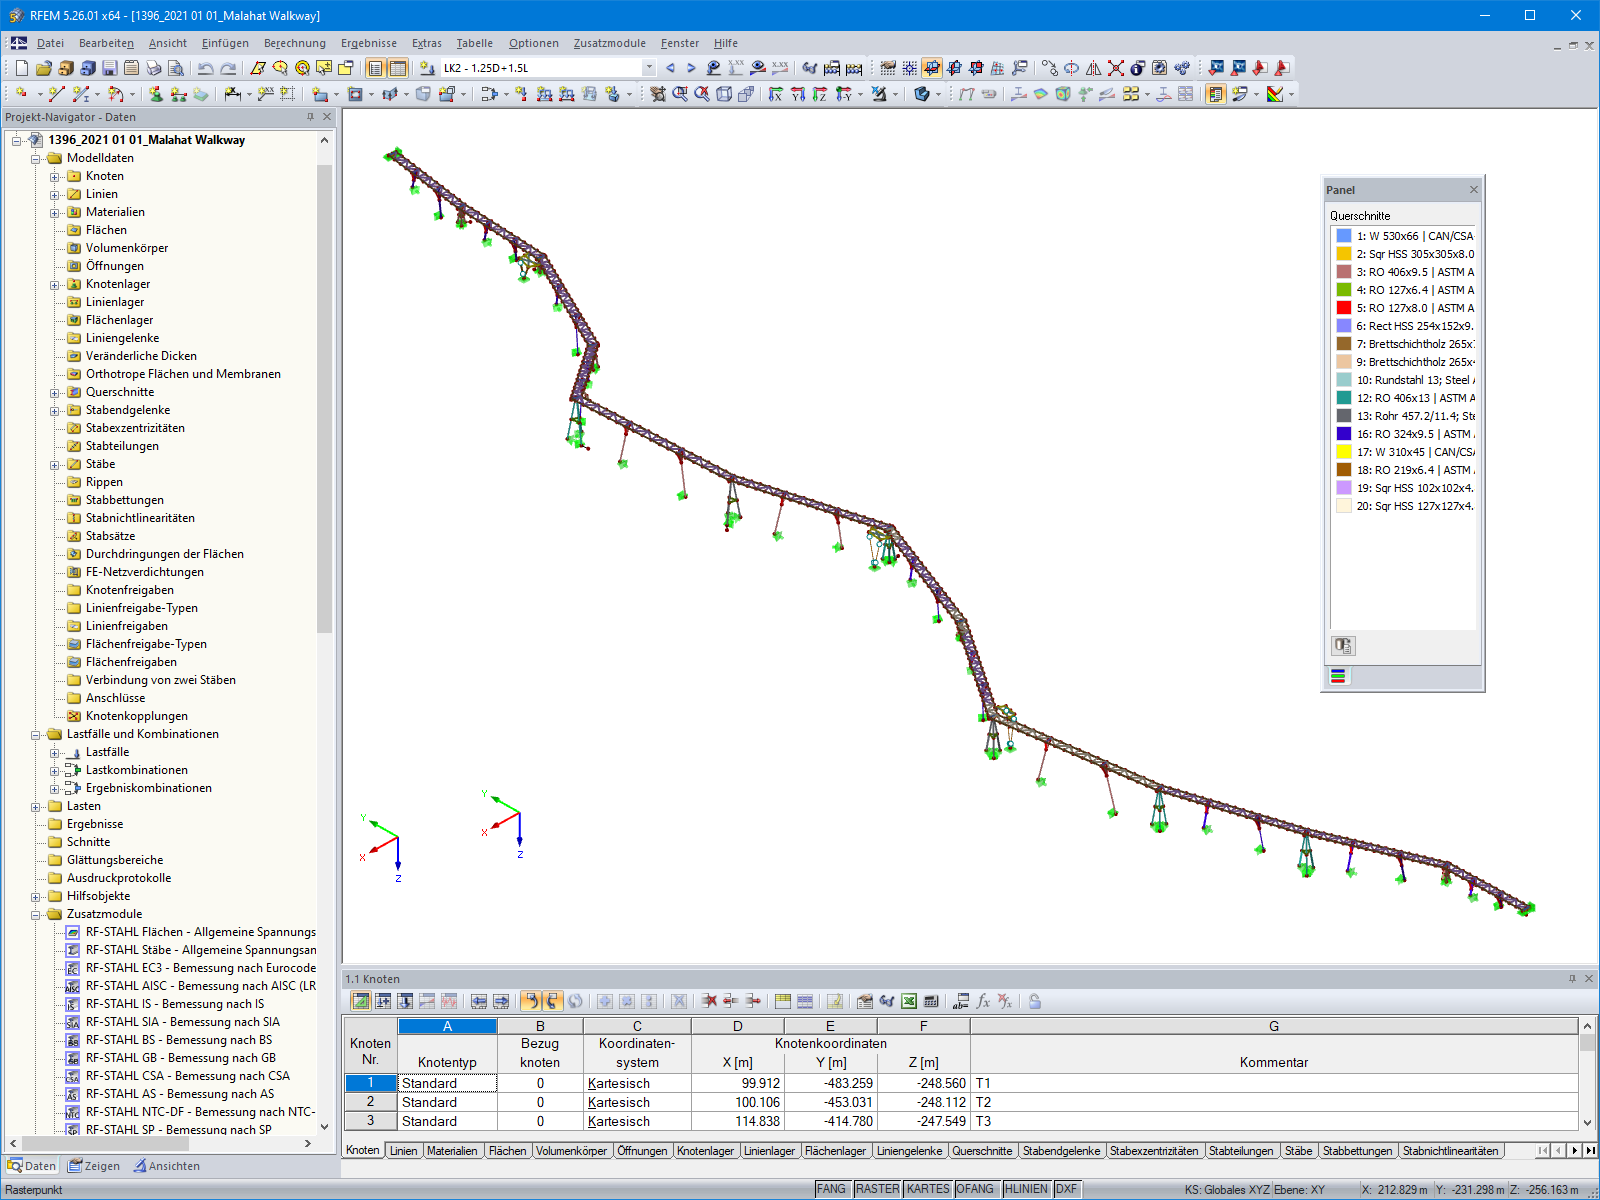Create a new model file
This screenshot has height=1200, width=1600.
click(20, 68)
